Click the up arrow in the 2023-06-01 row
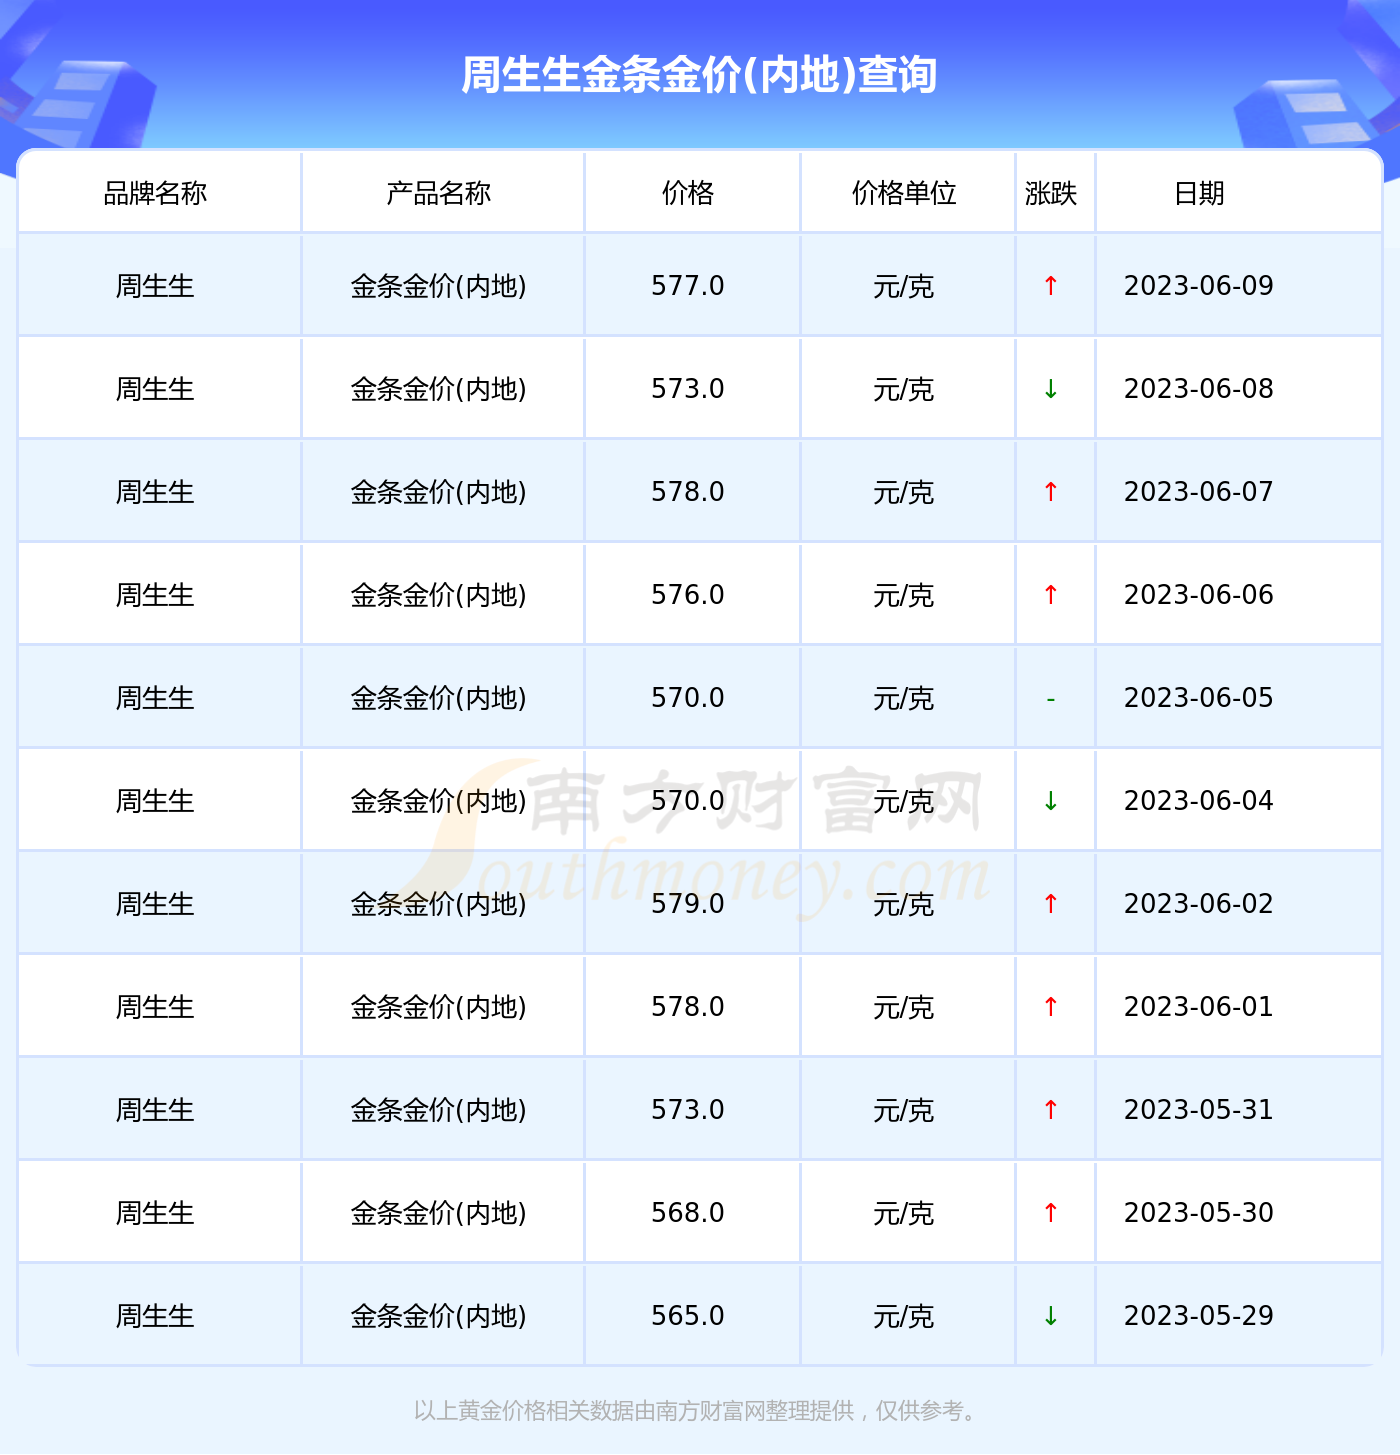Image resolution: width=1400 pixels, height=1455 pixels. click(x=1050, y=1007)
